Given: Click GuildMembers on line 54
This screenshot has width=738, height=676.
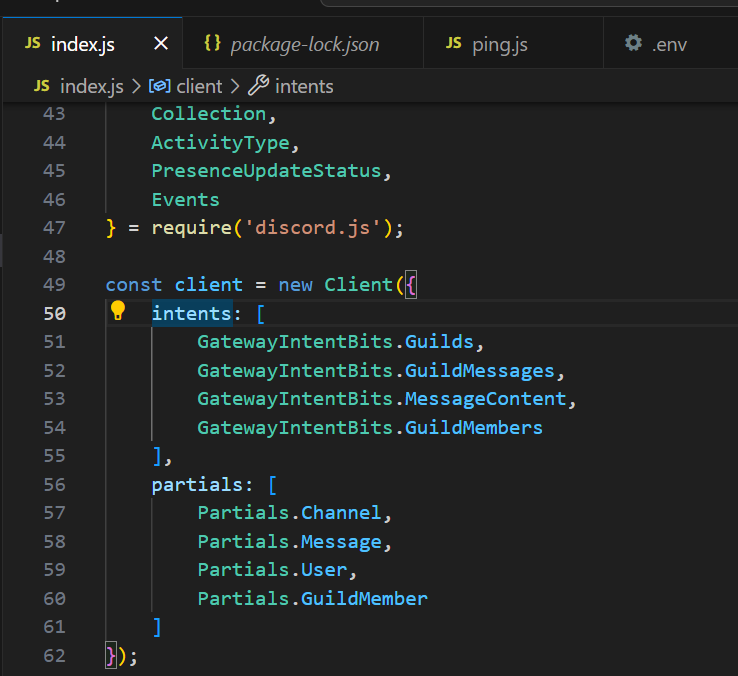Looking at the screenshot, I should pyautogui.click(x=473, y=428).
